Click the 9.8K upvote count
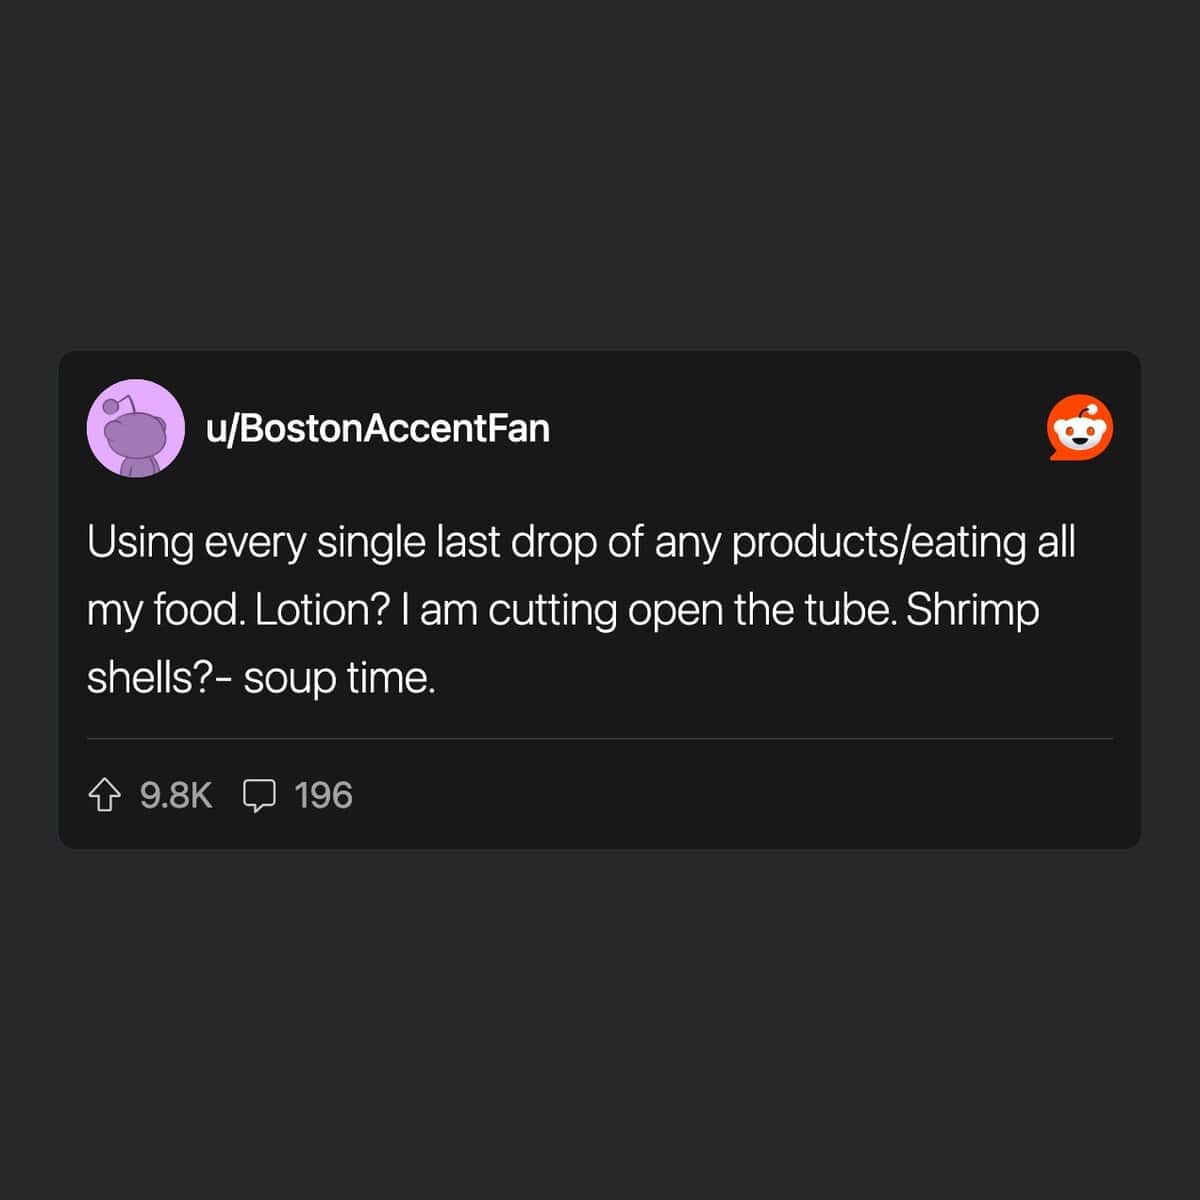 [176, 796]
